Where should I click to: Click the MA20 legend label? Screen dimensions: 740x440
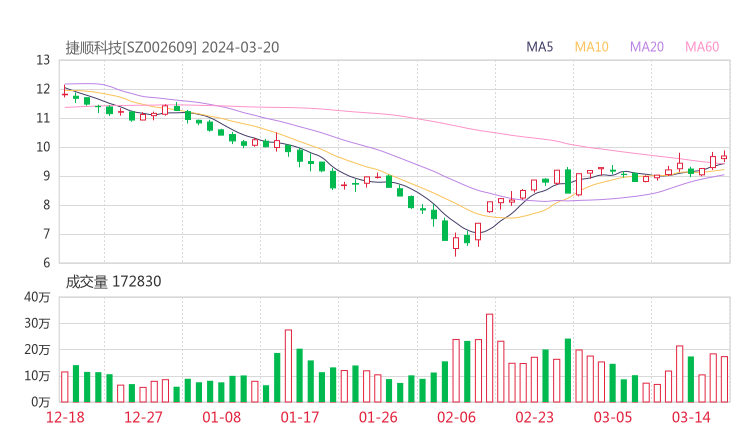click(x=647, y=47)
